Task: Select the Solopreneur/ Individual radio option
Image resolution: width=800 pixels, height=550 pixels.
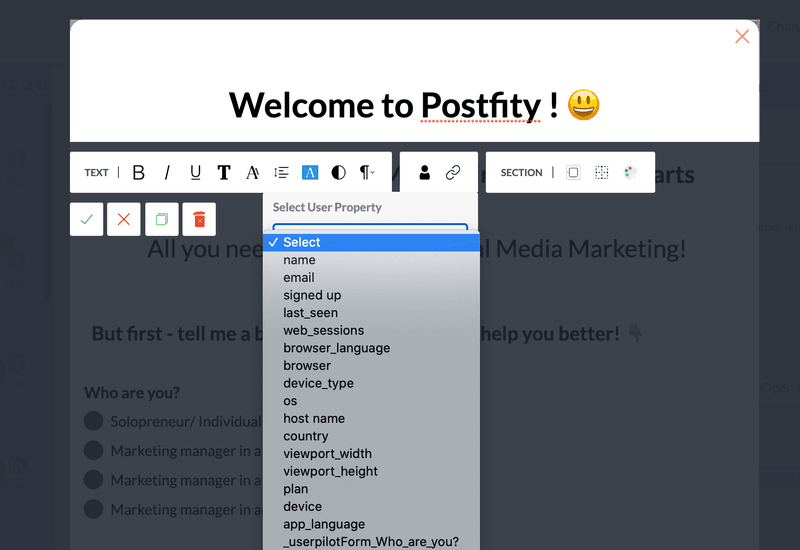Action: click(93, 421)
